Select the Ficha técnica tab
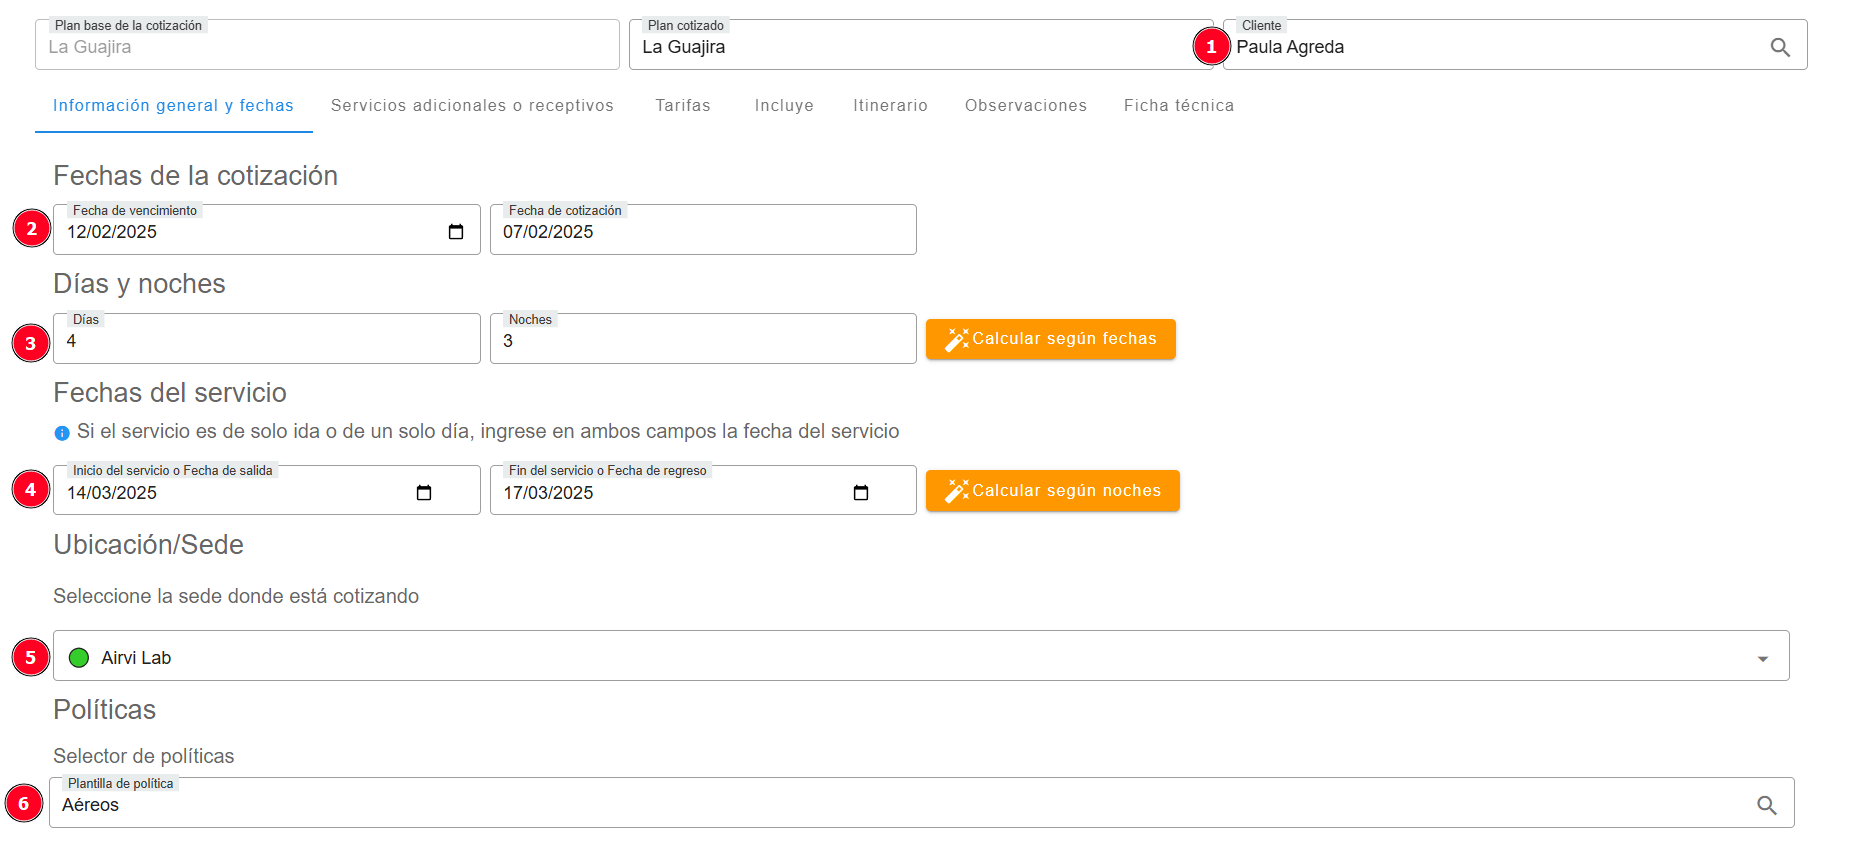 [x=1178, y=106]
